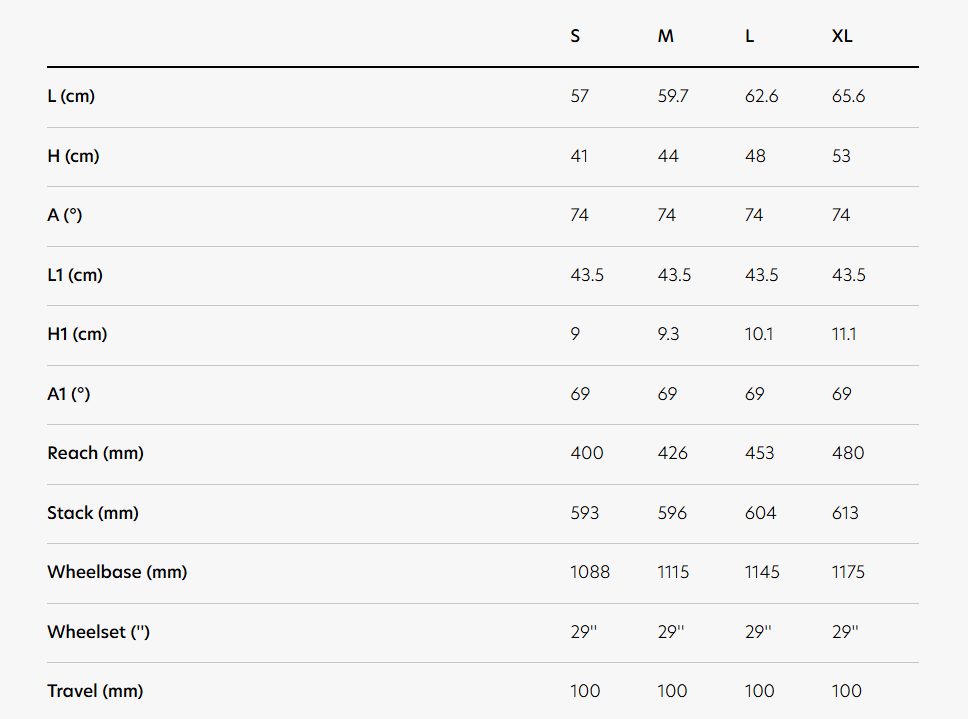The height and width of the screenshot is (719, 968).
Task: Select the 604 Stack value for size L
Action: click(x=759, y=513)
